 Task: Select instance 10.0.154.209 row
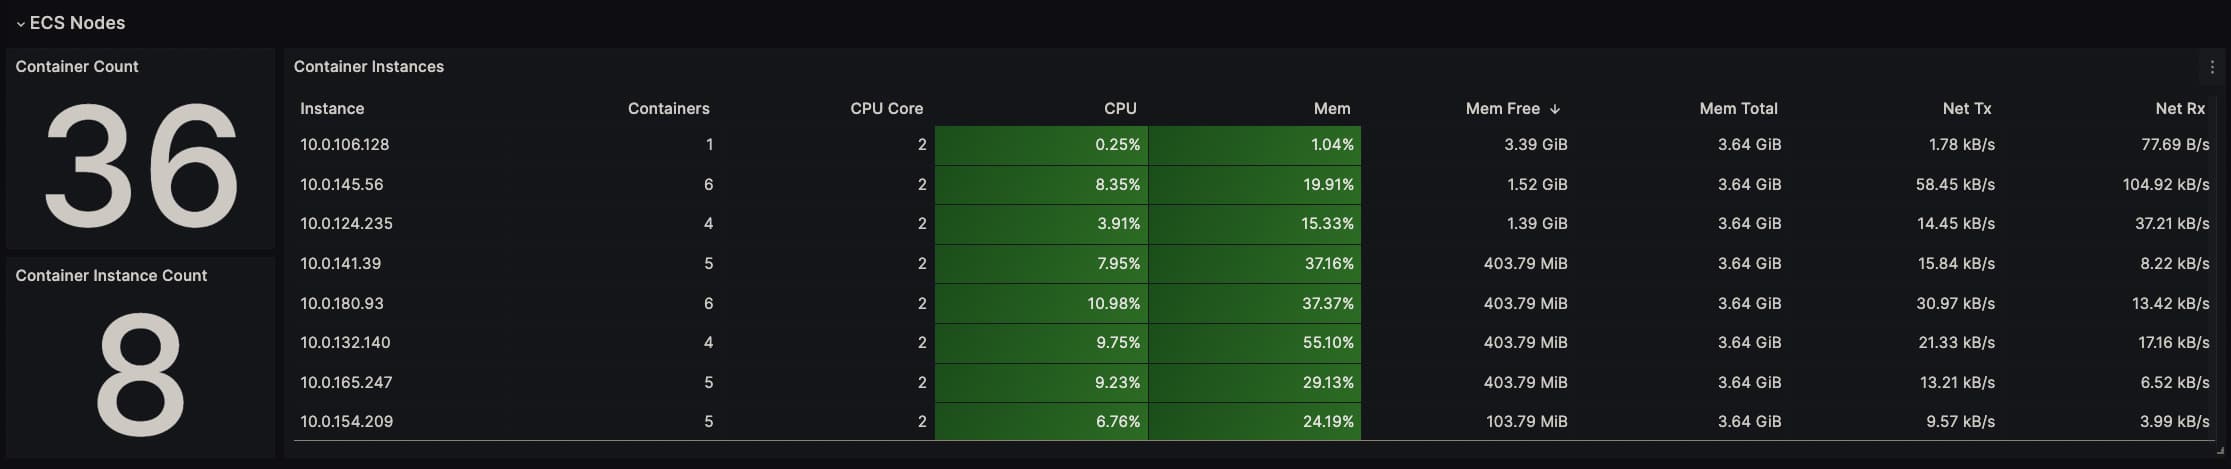tap(347, 421)
